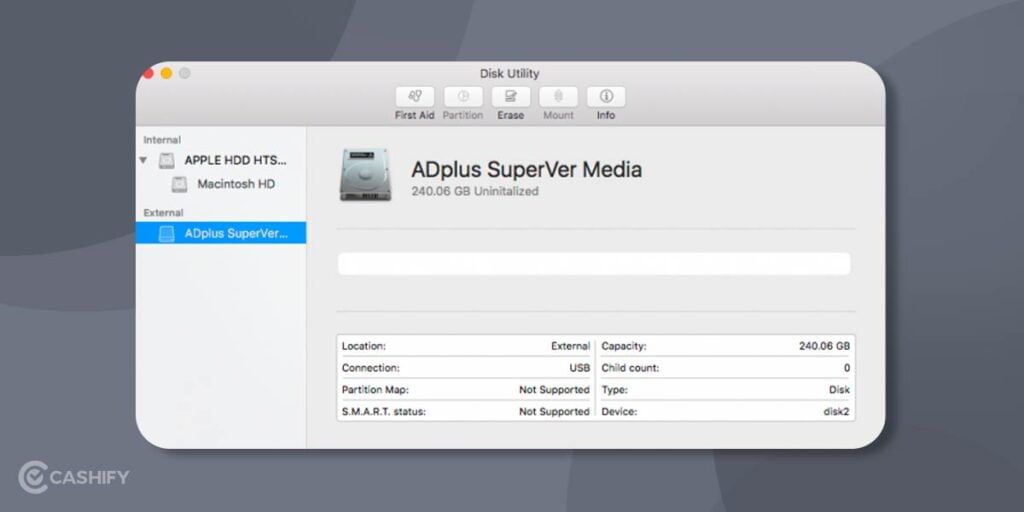Click the empty disk usage bar
The width and height of the screenshot is (1024, 512).
click(594, 264)
